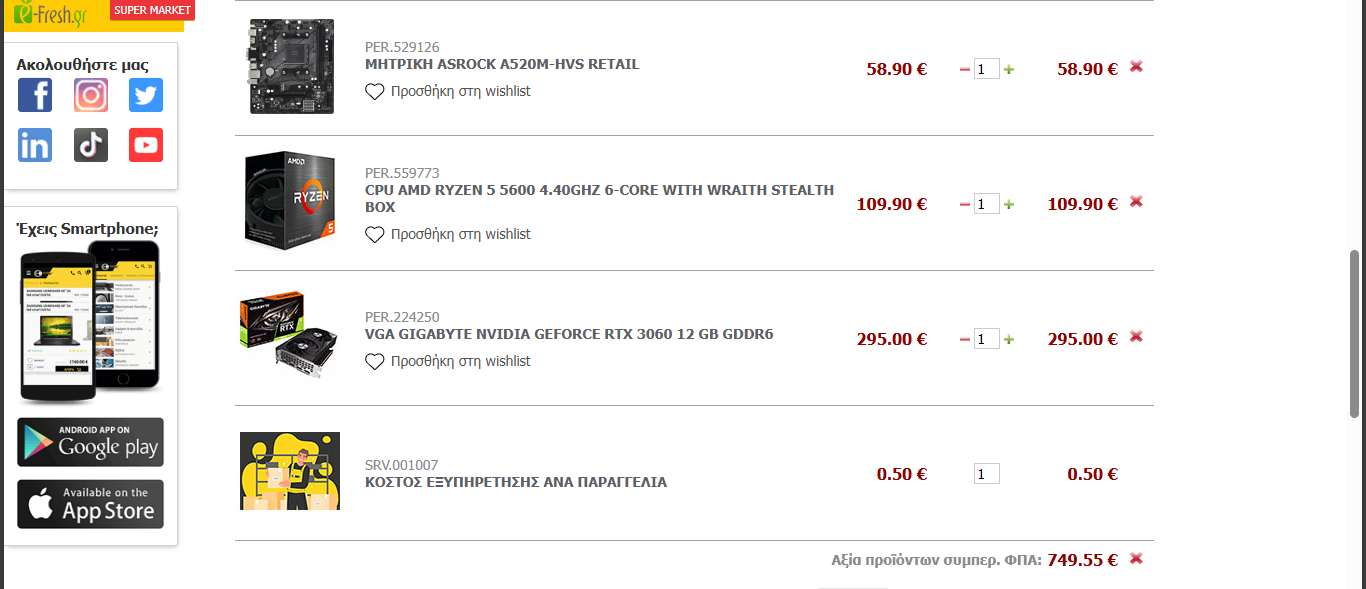Click the page's vertical scrollbar thumb
The width and height of the screenshot is (1366, 589).
(1355, 333)
